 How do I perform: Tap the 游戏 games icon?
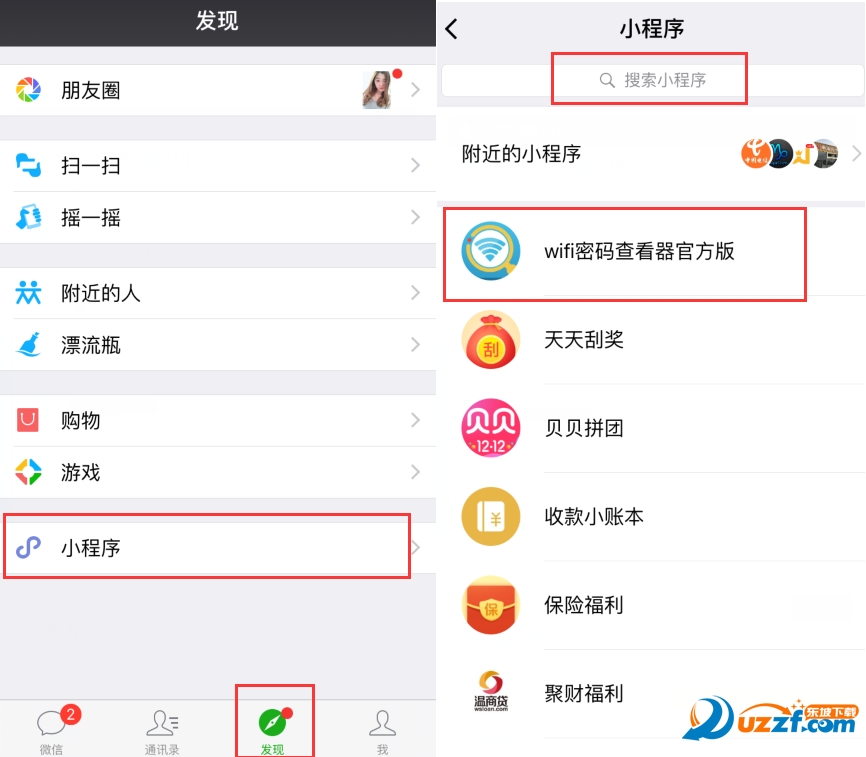tap(28, 472)
